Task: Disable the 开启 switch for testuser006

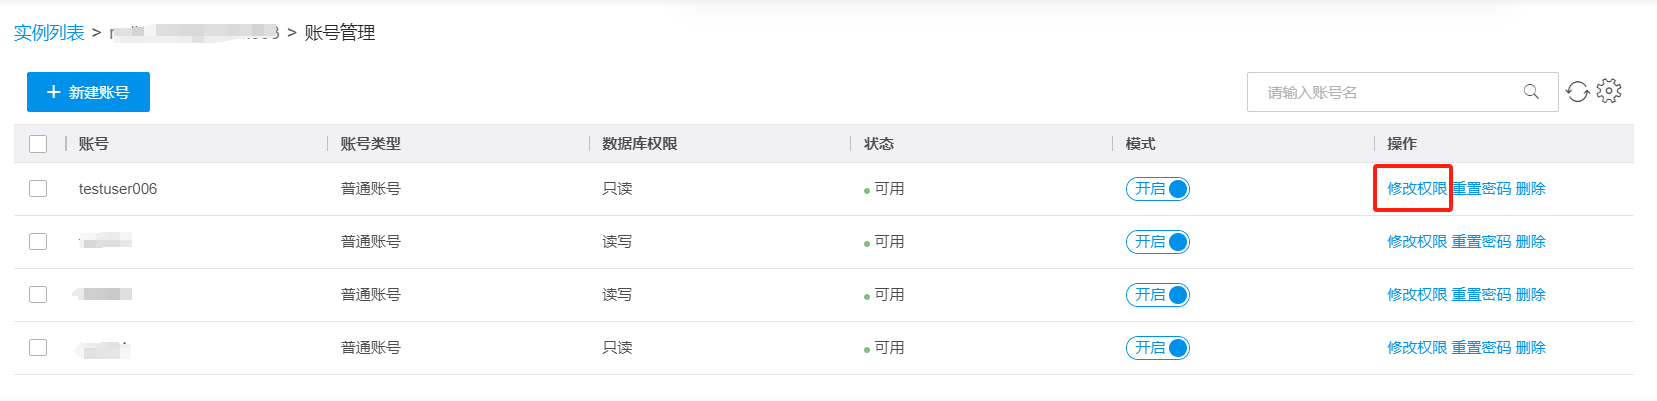Action: (x=1158, y=189)
